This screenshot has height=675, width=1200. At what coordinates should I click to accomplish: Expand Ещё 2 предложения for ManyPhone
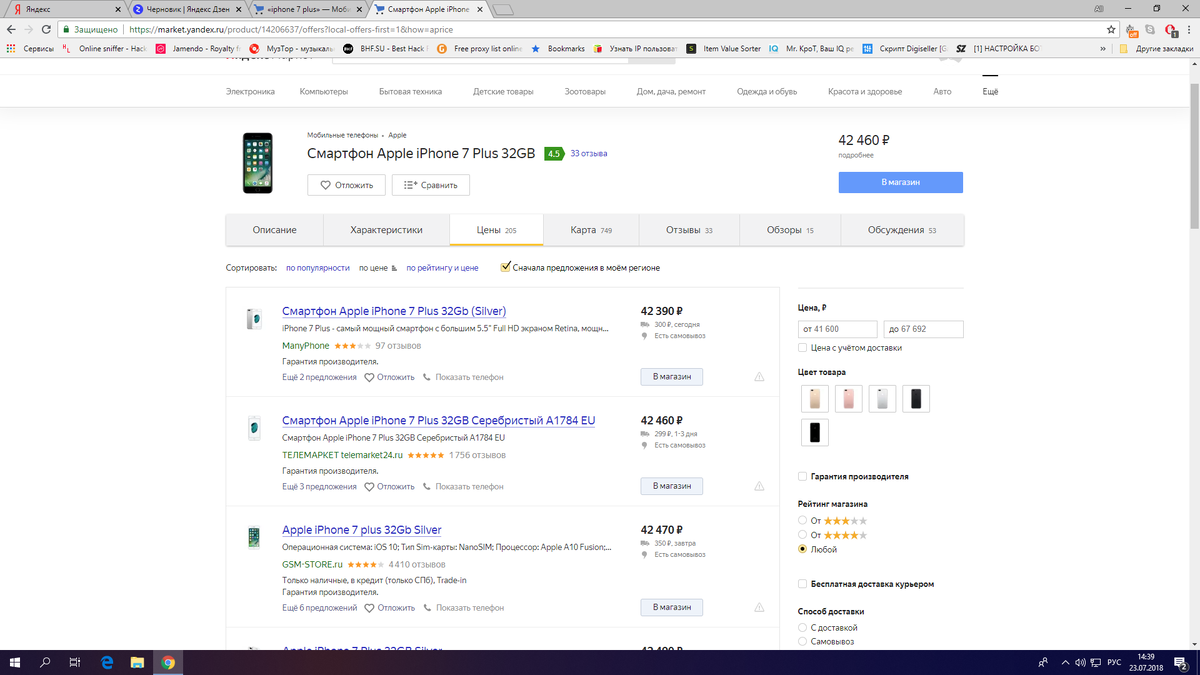(319, 377)
